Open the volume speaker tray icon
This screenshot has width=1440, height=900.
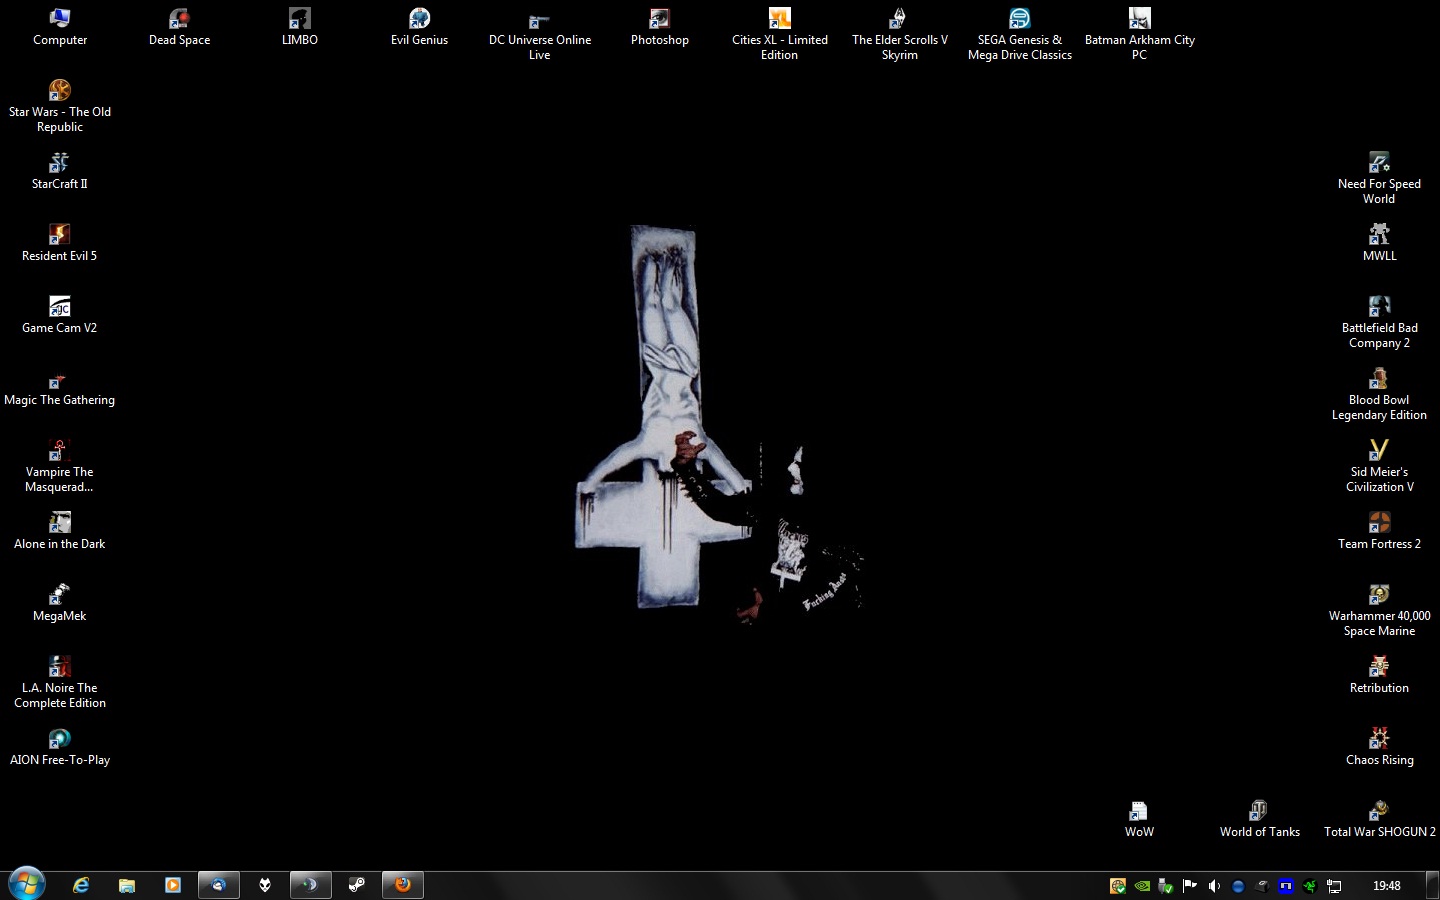1214,886
